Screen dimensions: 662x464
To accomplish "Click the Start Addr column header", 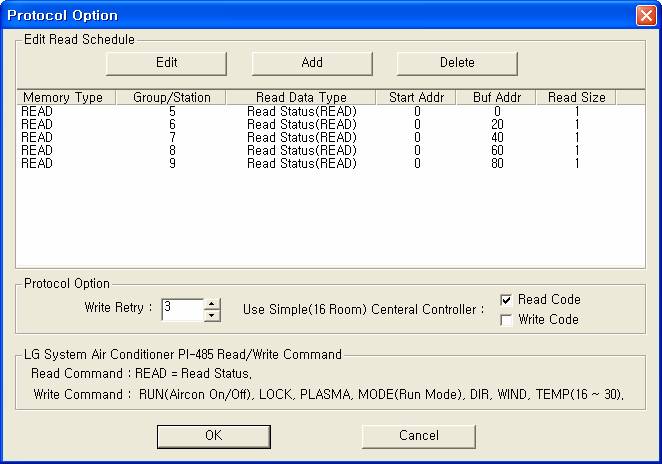I will click(x=416, y=97).
